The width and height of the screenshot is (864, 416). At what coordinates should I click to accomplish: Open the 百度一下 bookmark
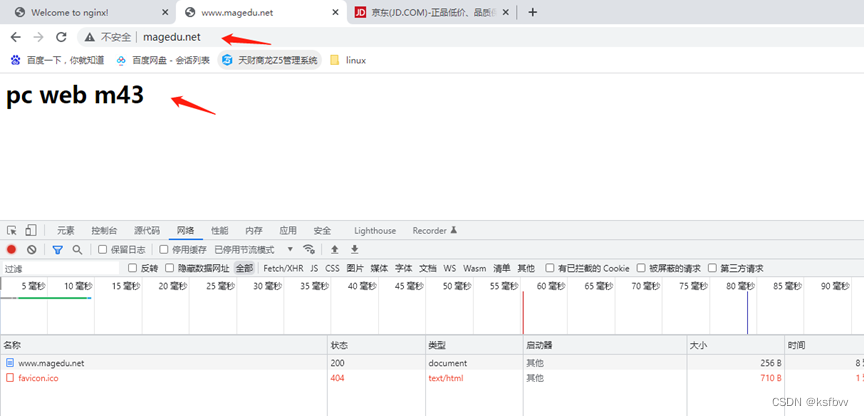coord(57,60)
